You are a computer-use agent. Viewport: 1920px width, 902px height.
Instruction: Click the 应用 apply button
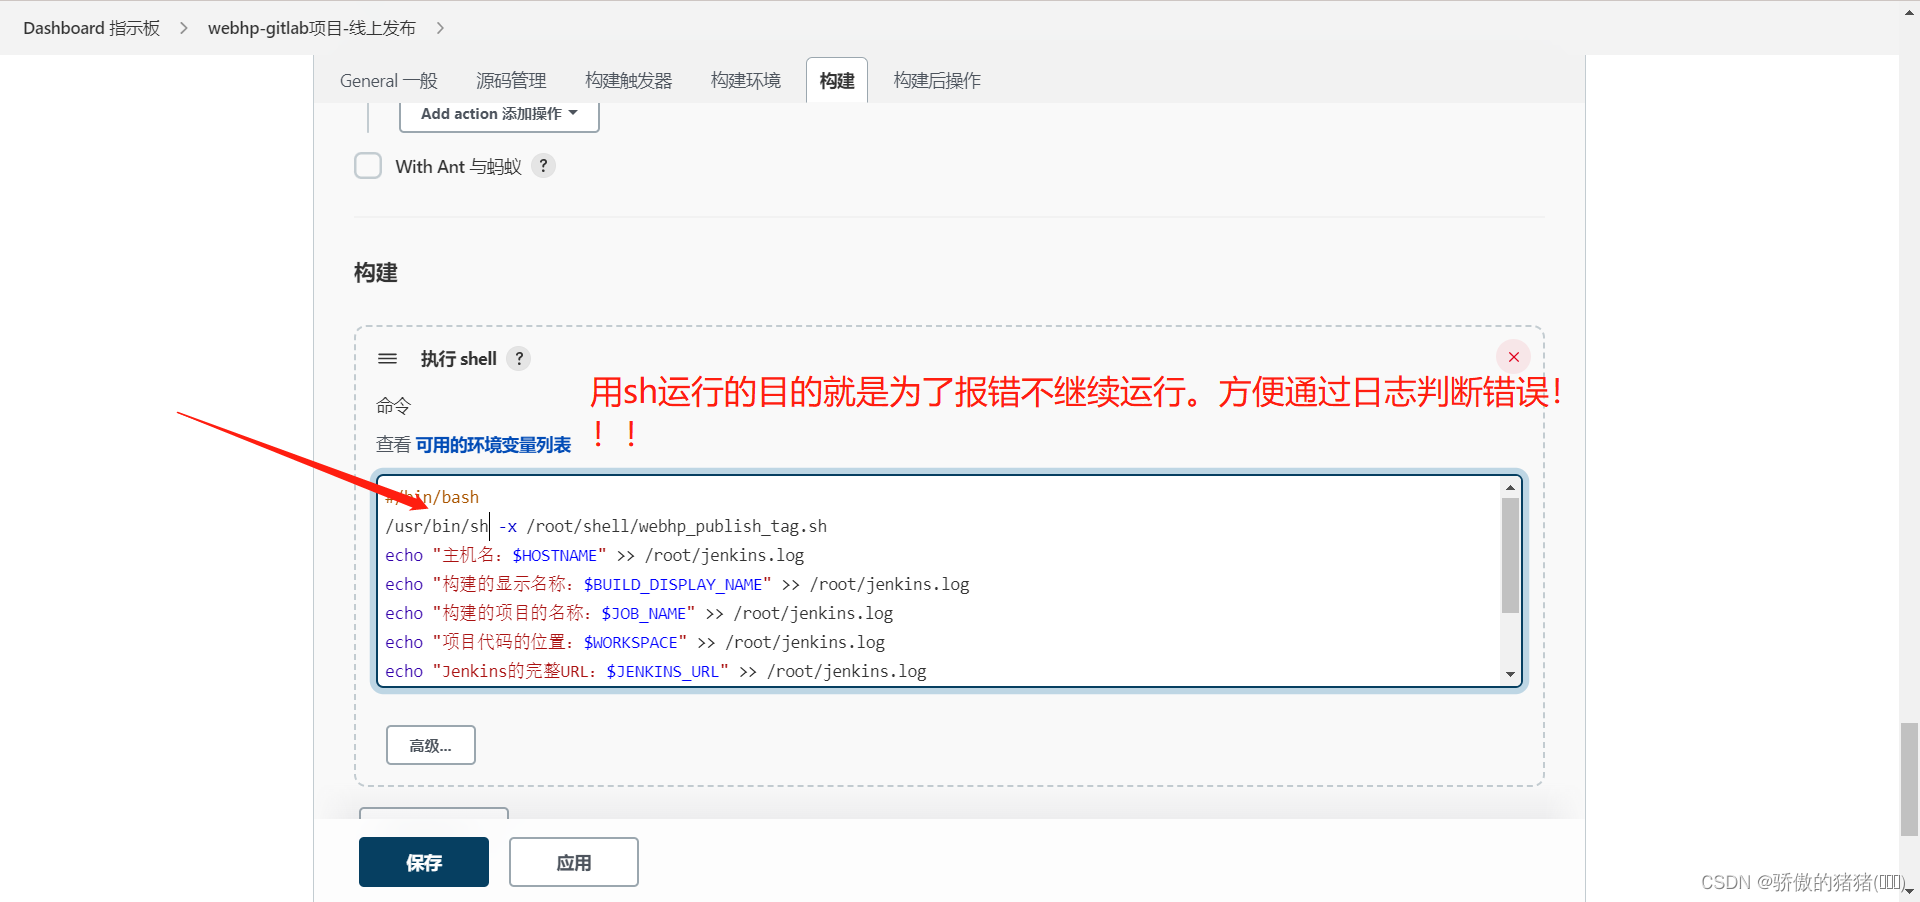coord(574,862)
